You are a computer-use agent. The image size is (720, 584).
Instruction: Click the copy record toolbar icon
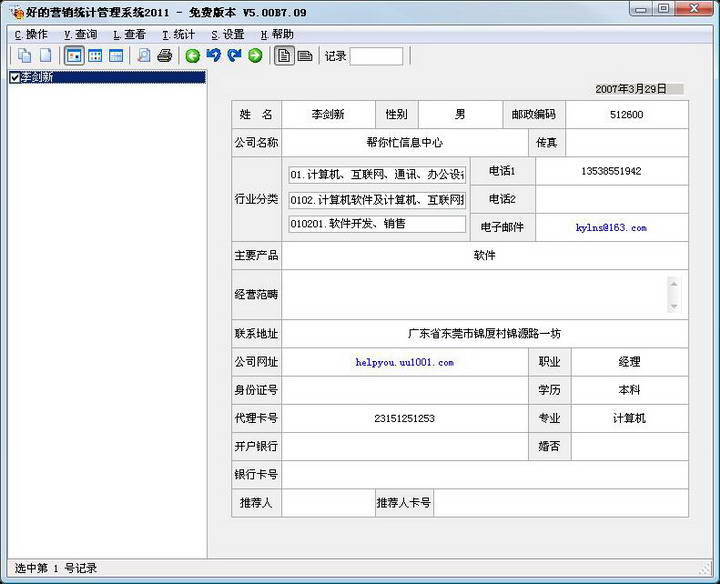24,56
